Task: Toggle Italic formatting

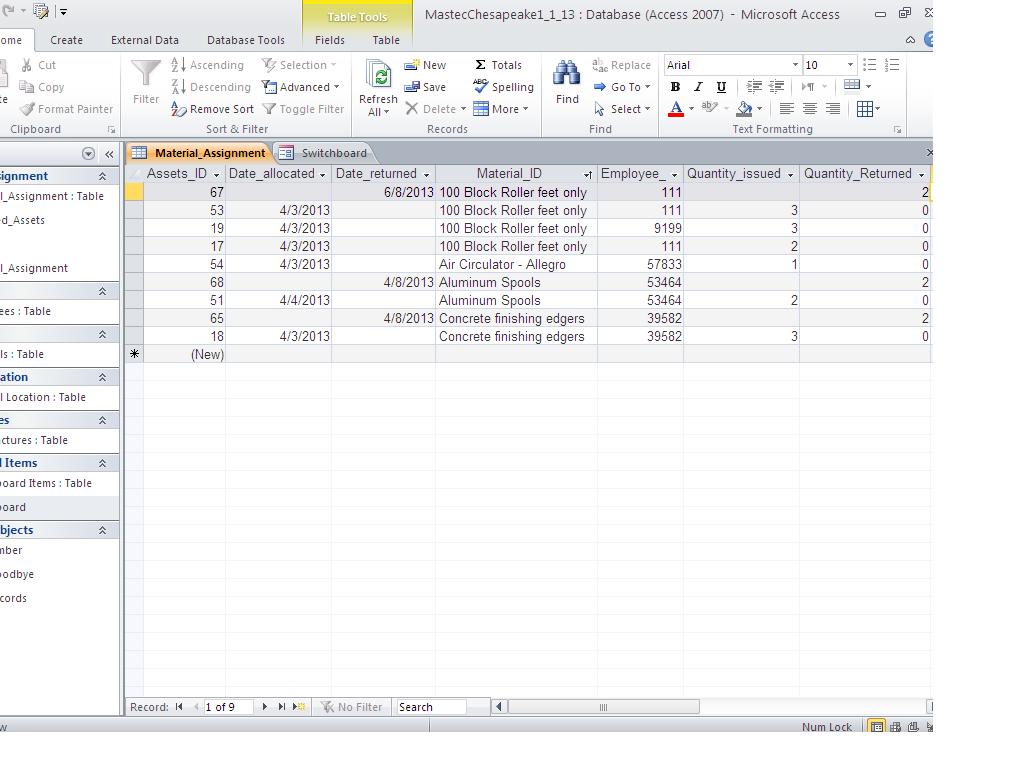Action: [x=698, y=86]
